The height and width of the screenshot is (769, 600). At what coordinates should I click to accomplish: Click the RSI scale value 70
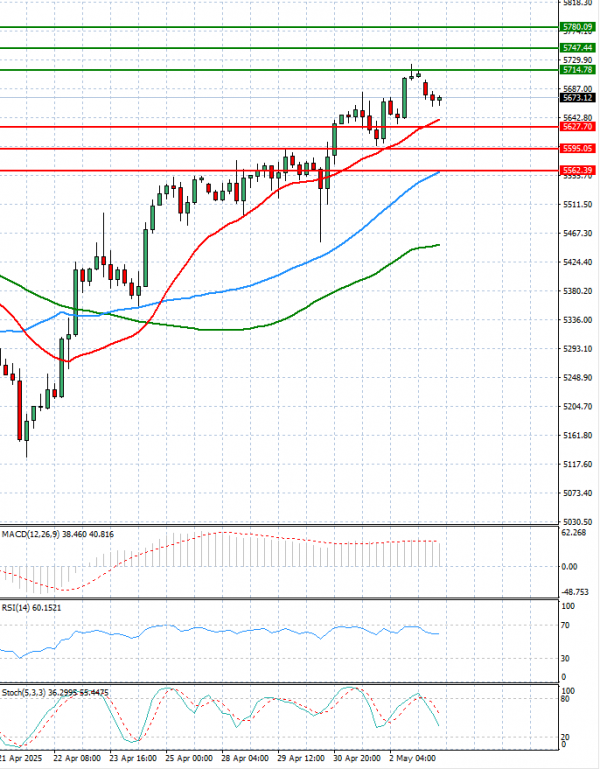(565, 625)
